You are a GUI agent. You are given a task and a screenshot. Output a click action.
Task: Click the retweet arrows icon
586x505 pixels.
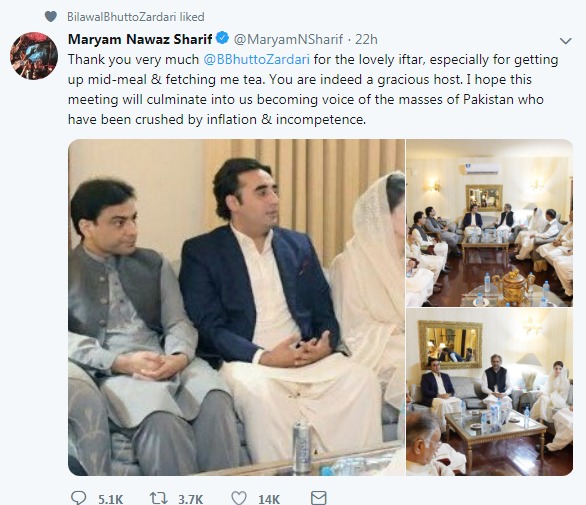click(158, 498)
